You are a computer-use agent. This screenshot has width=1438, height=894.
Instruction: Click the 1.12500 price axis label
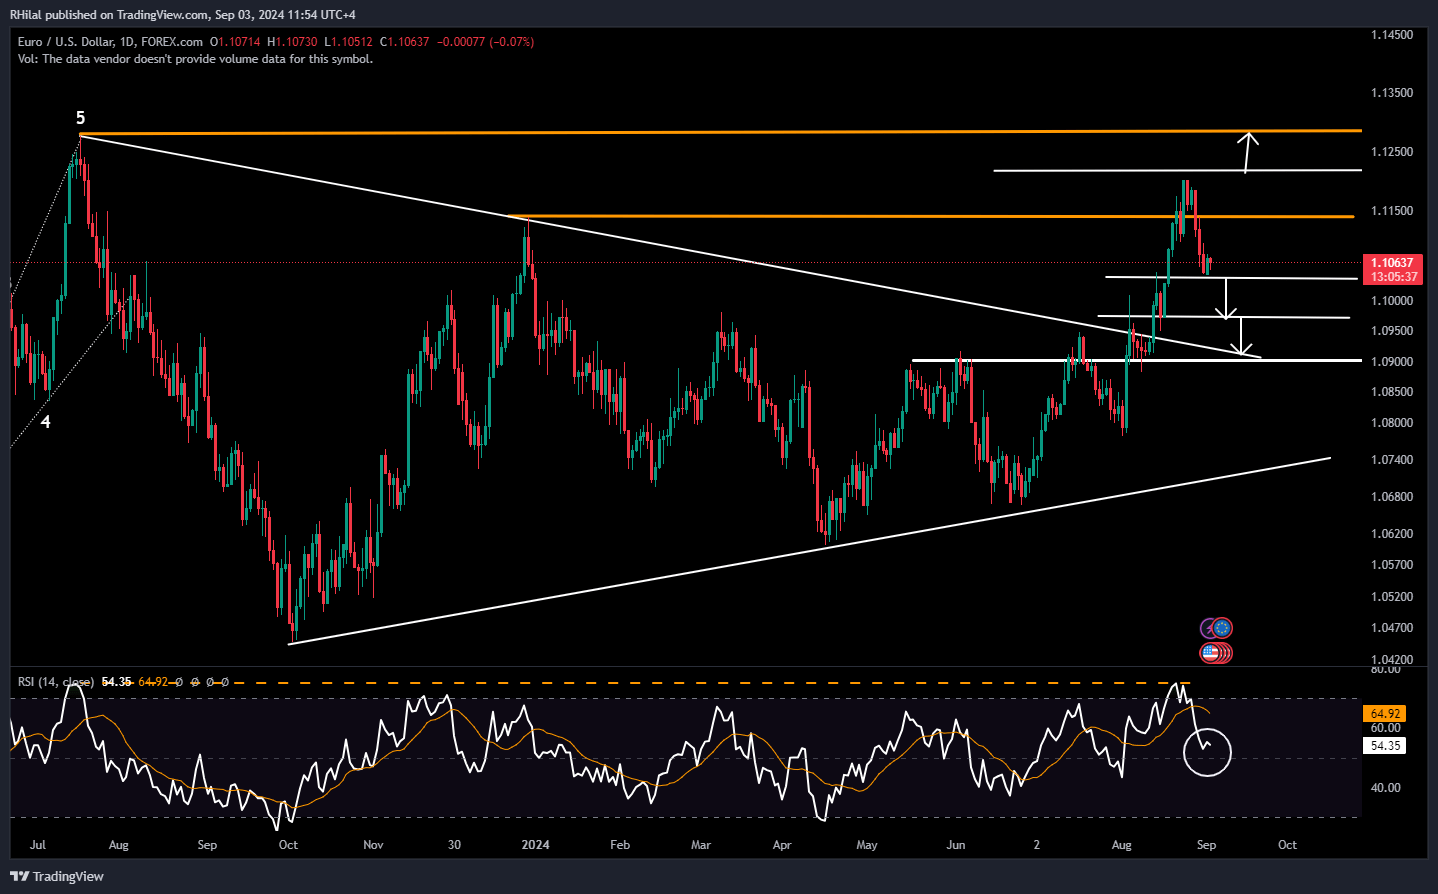pyautogui.click(x=1392, y=152)
